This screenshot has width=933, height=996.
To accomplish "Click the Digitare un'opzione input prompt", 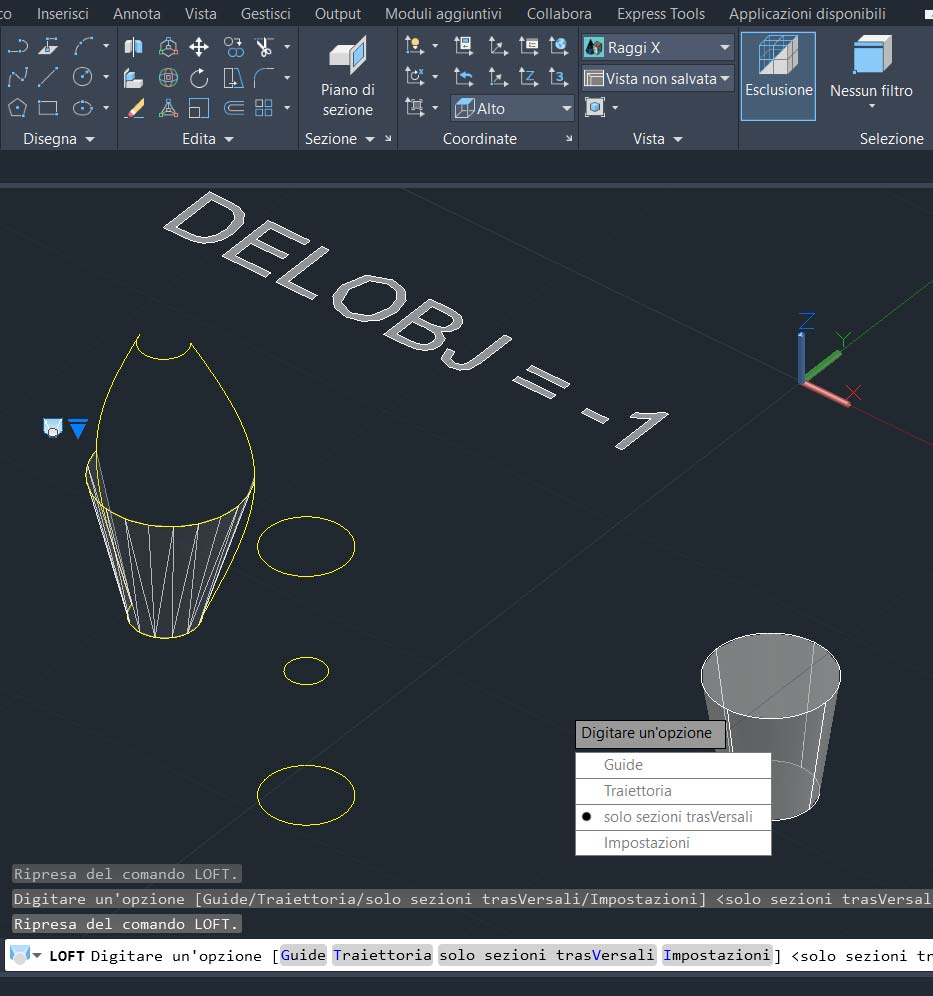I will pyautogui.click(x=650, y=734).
